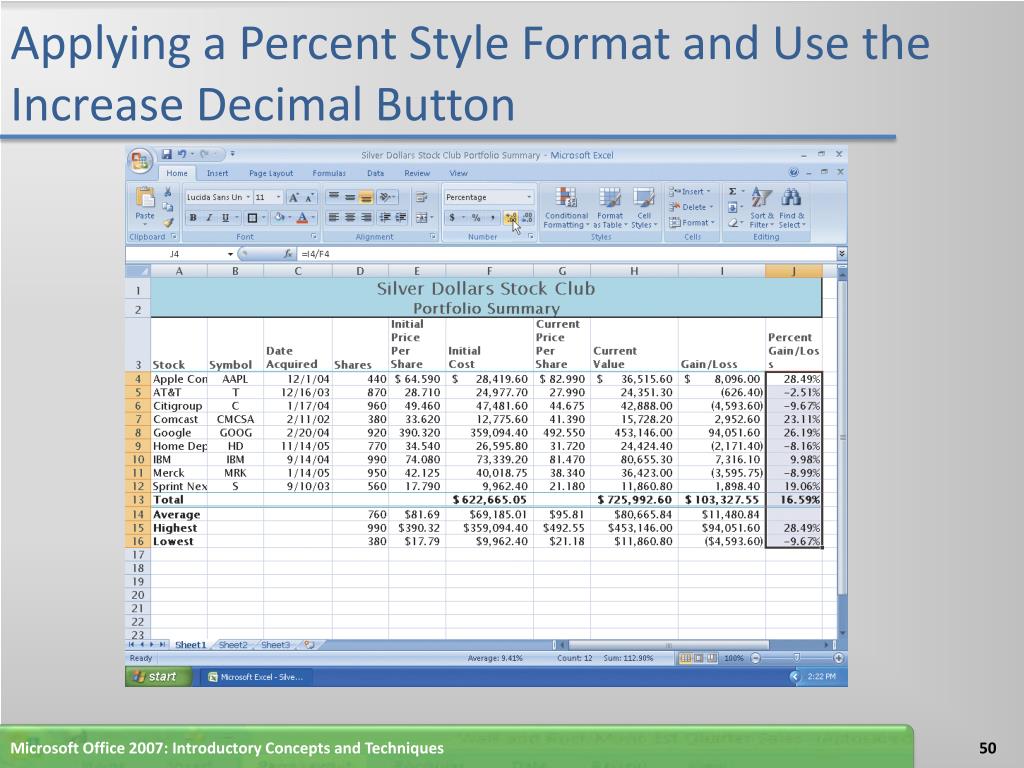Select cell containing Total in row 13
1024x768 pixels.
click(x=178, y=500)
